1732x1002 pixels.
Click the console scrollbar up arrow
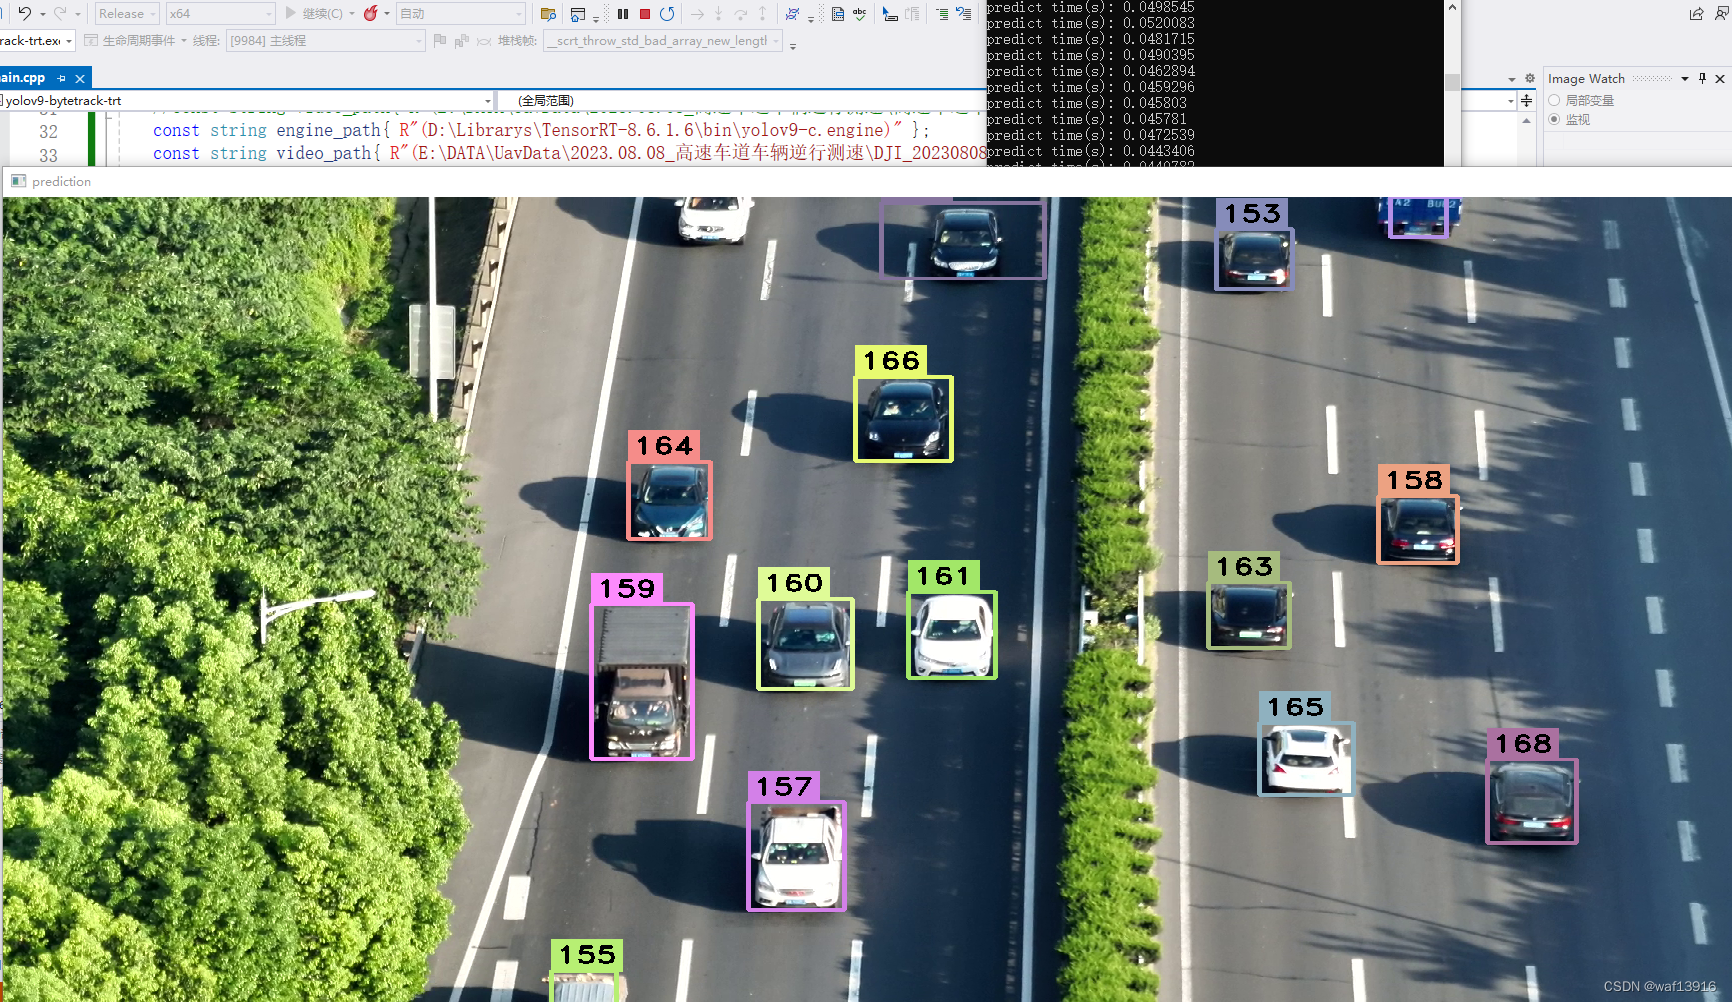pos(1452,7)
